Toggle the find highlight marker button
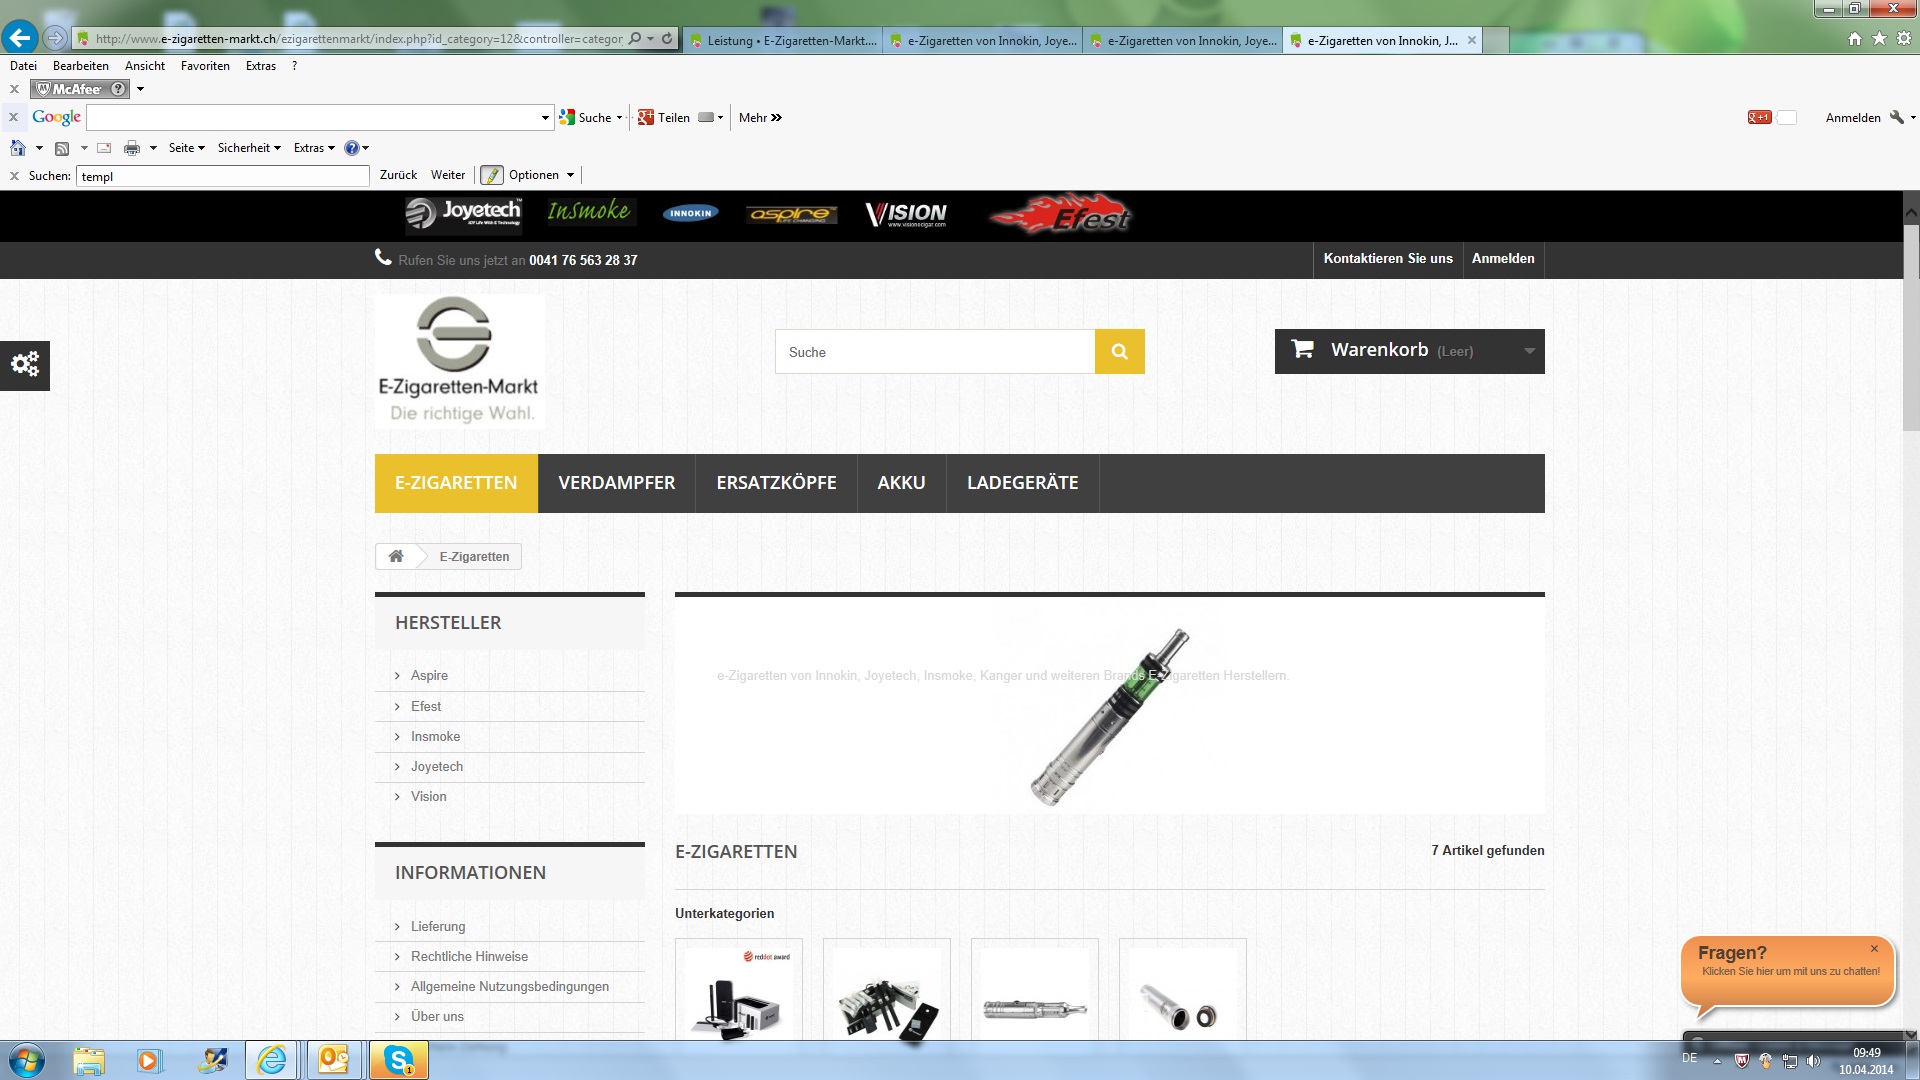 491,175
